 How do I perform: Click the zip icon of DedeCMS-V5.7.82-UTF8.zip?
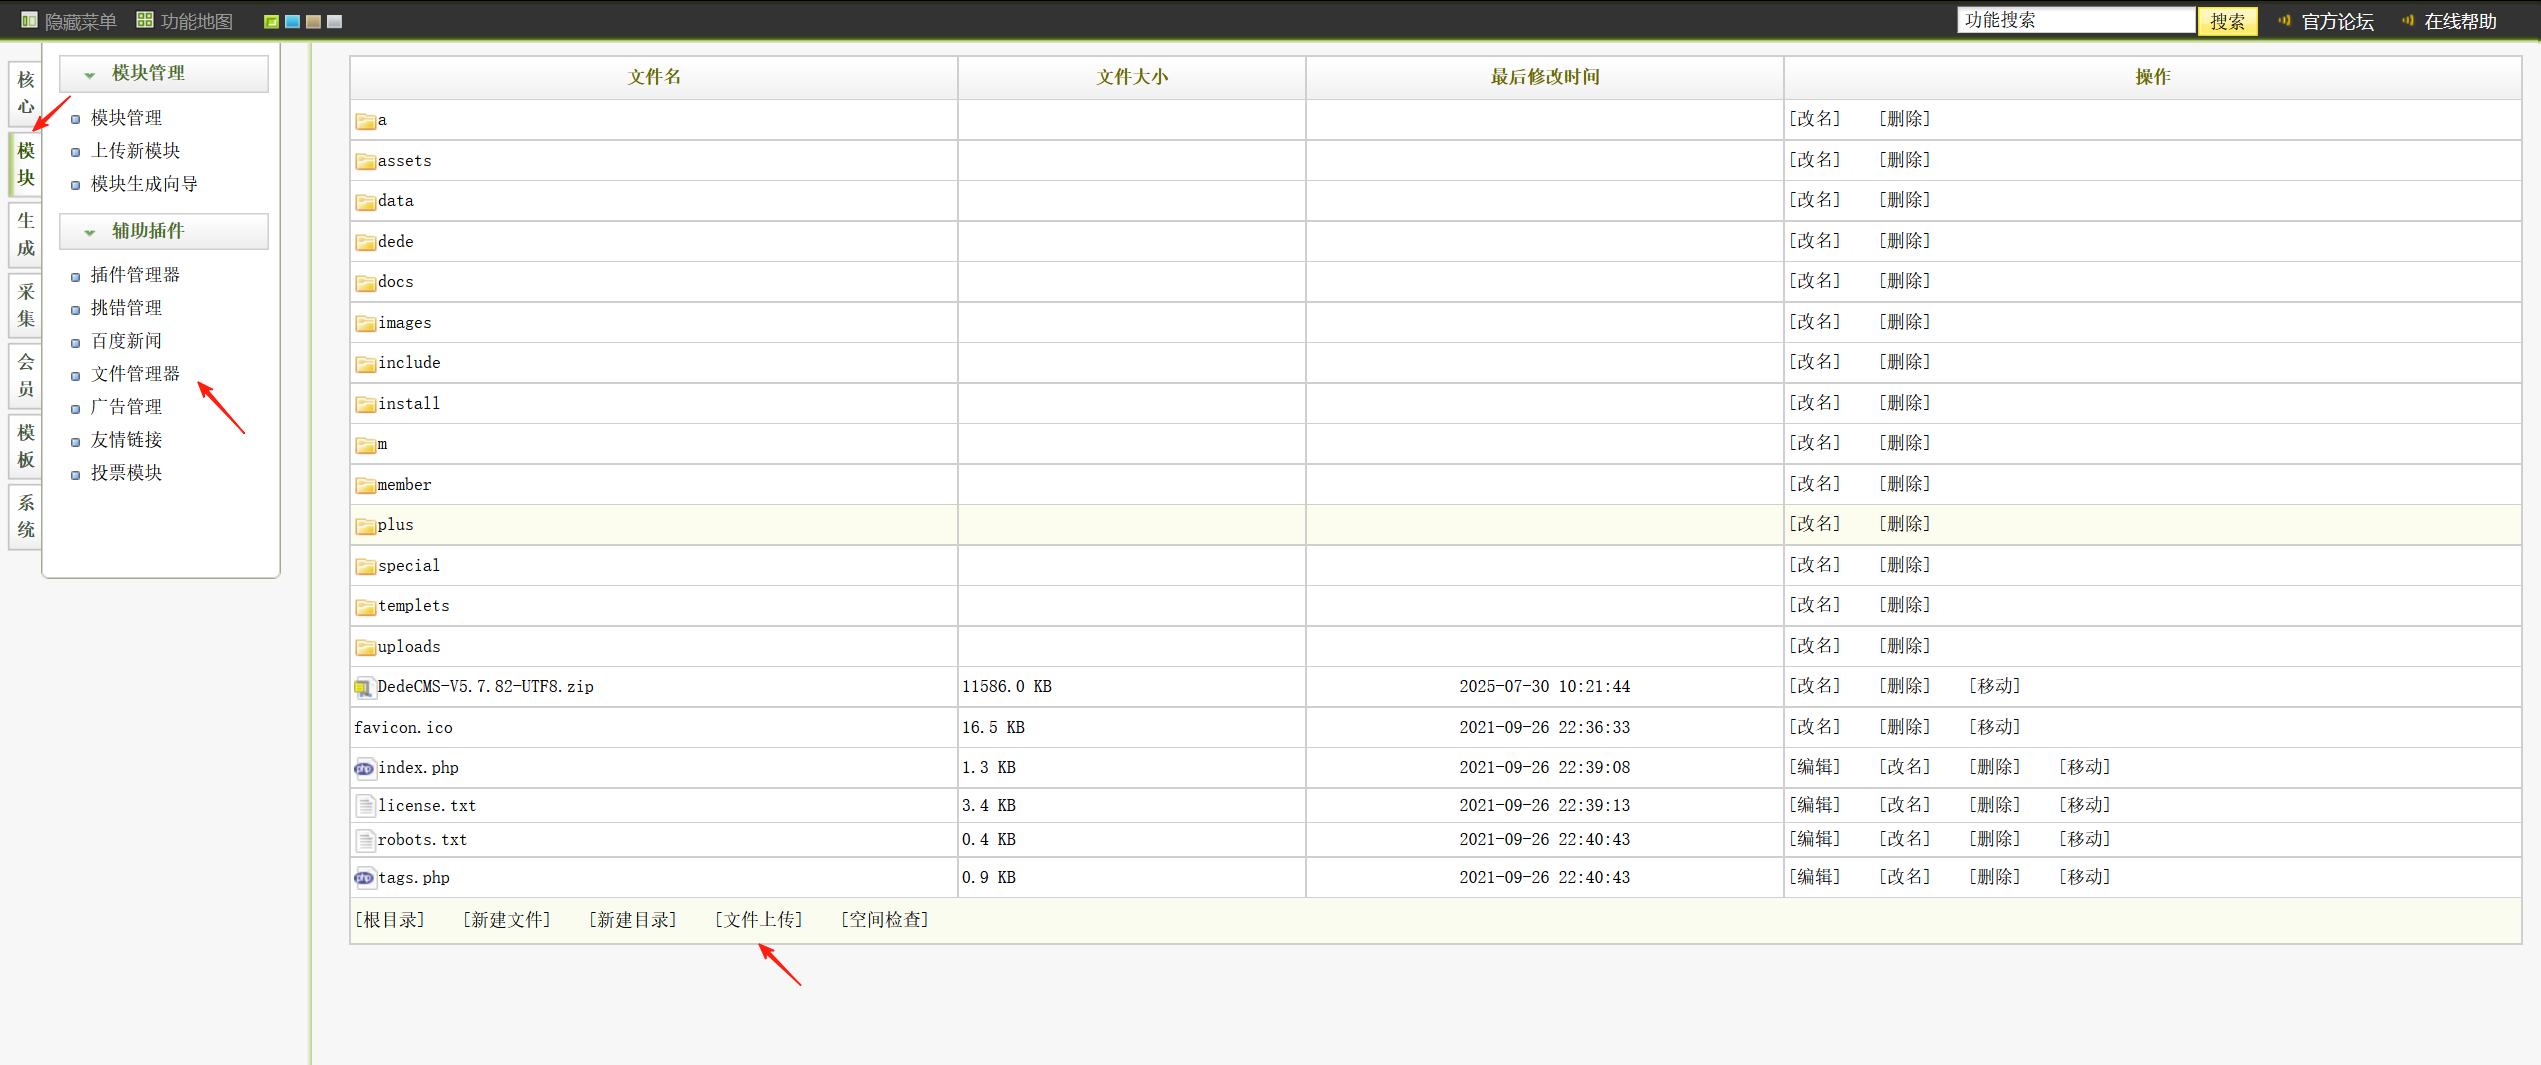(x=364, y=688)
